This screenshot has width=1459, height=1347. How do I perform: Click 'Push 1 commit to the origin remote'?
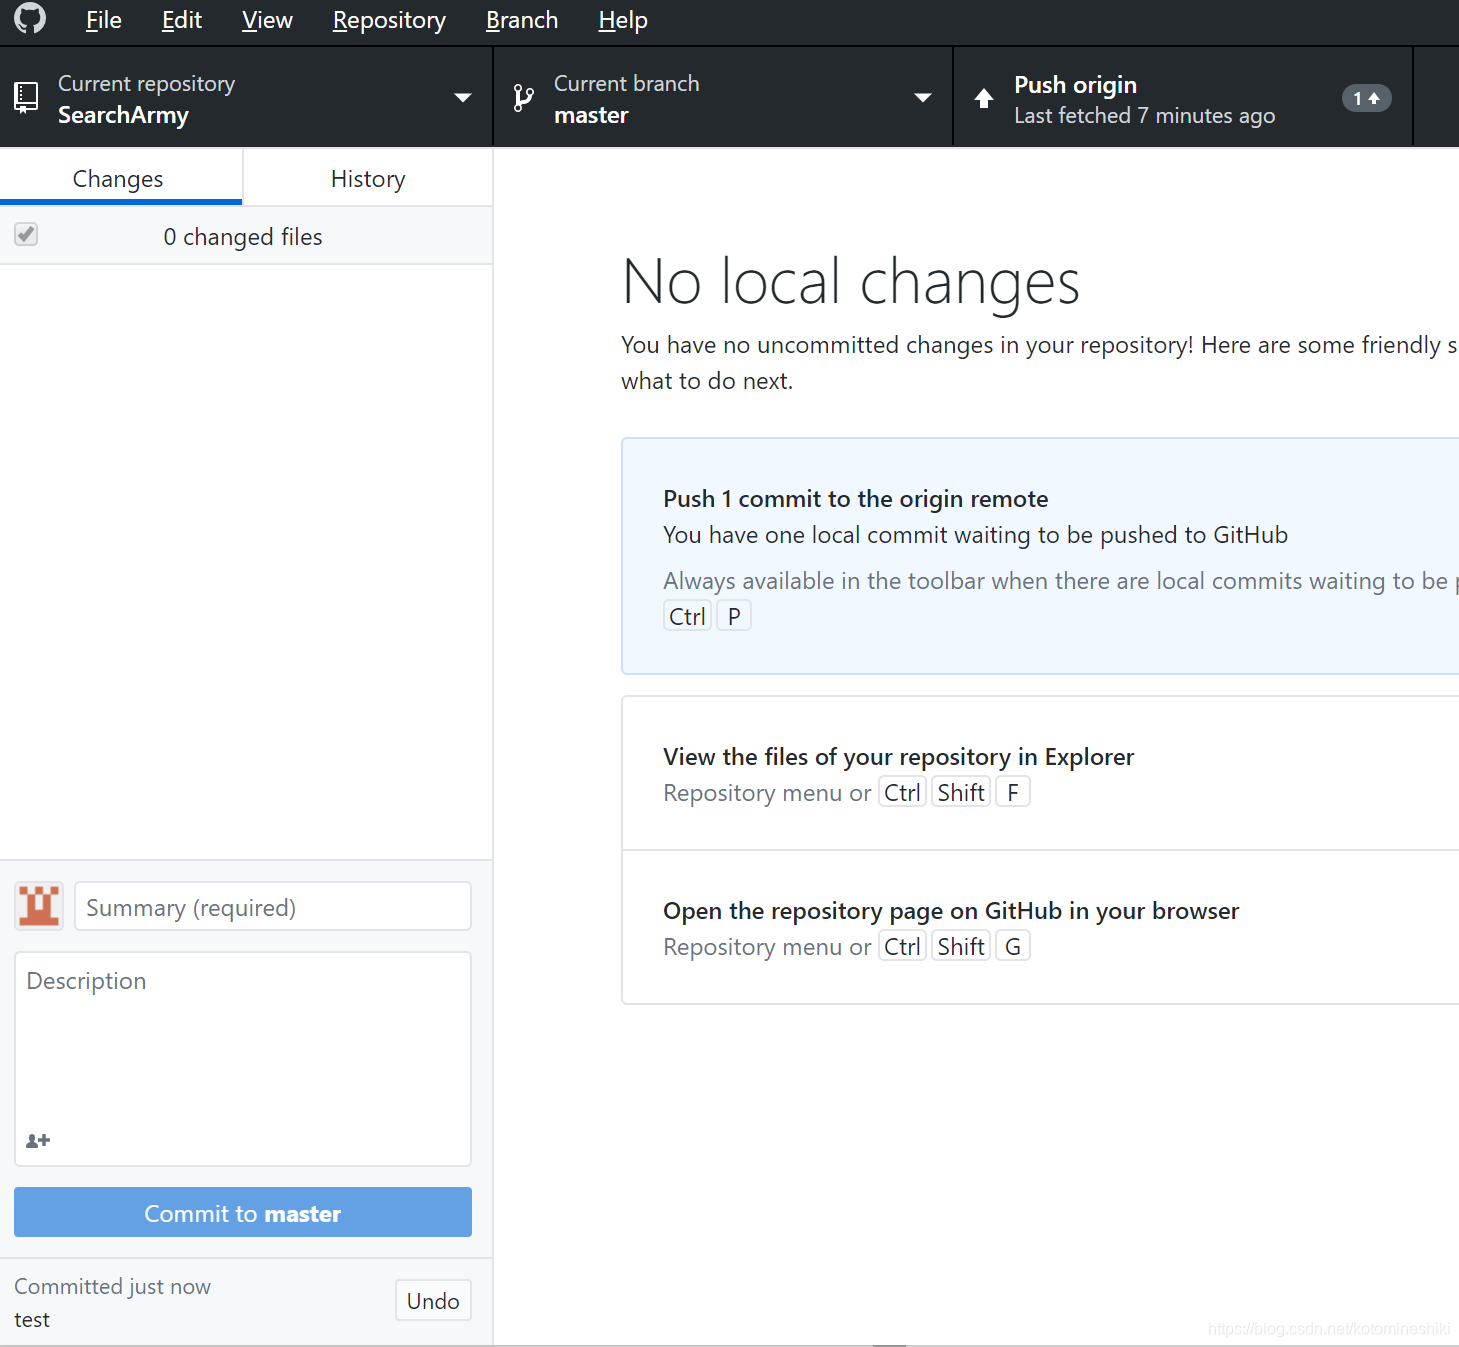tap(856, 498)
